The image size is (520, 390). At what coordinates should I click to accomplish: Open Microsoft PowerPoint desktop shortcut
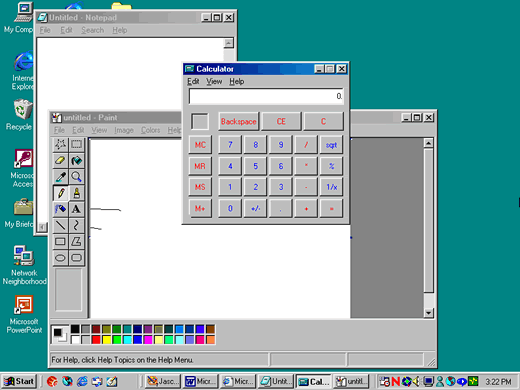point(24,314)
